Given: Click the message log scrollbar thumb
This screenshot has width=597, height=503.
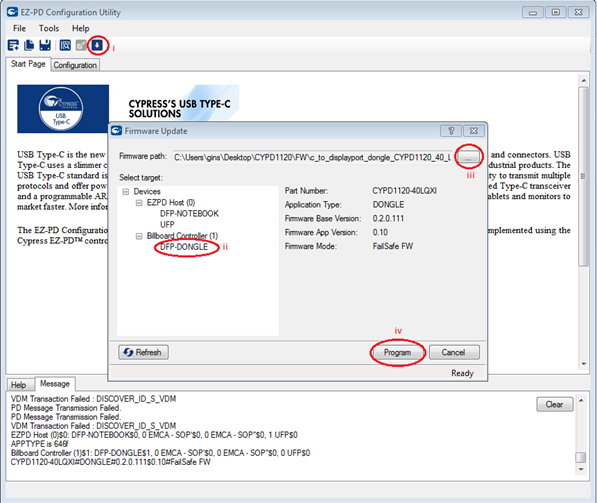Looking at the screenshot, I should (x=581, y=457).
